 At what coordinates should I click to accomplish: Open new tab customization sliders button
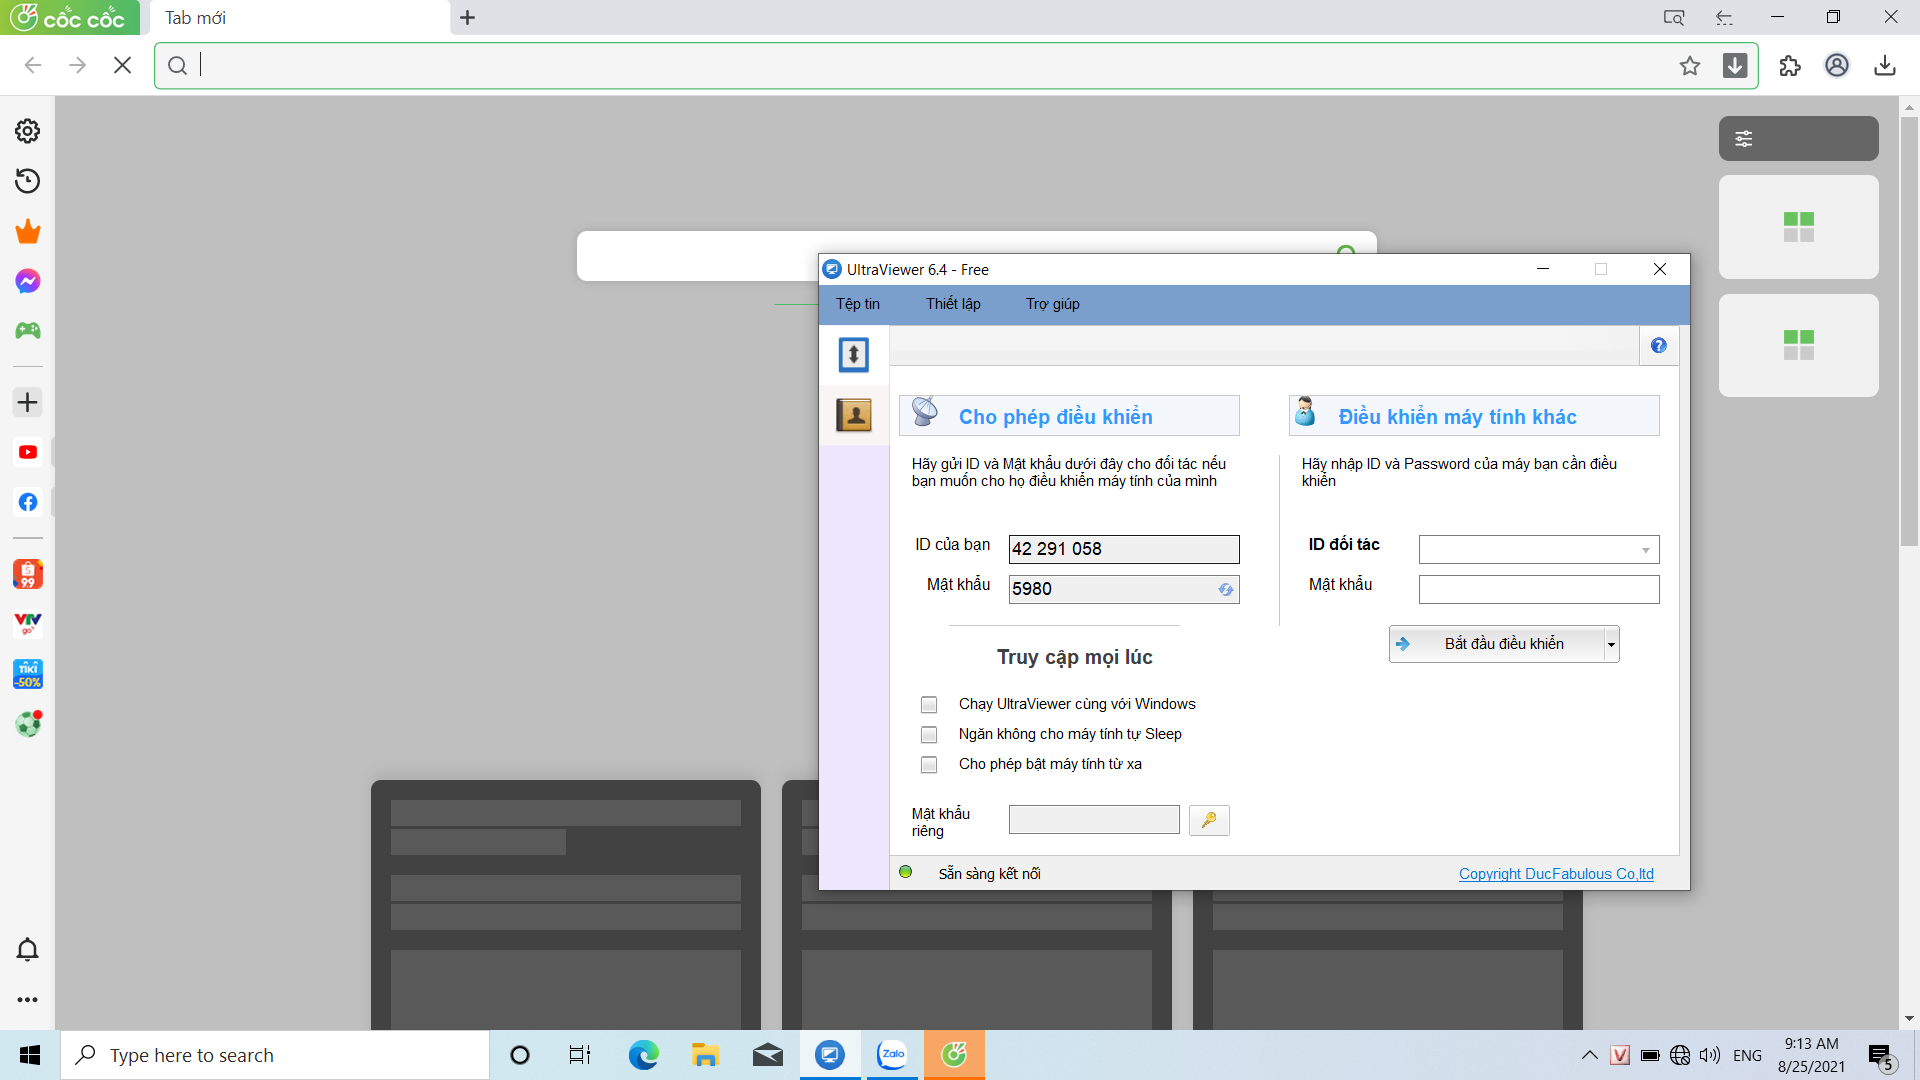(1798, 139)
